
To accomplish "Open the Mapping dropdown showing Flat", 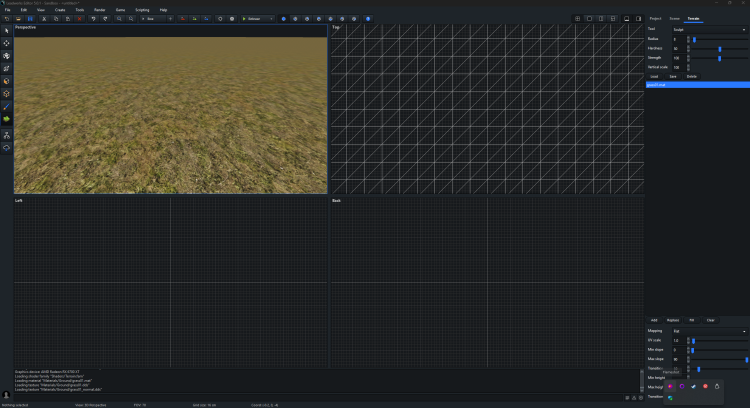I will 708,331.
